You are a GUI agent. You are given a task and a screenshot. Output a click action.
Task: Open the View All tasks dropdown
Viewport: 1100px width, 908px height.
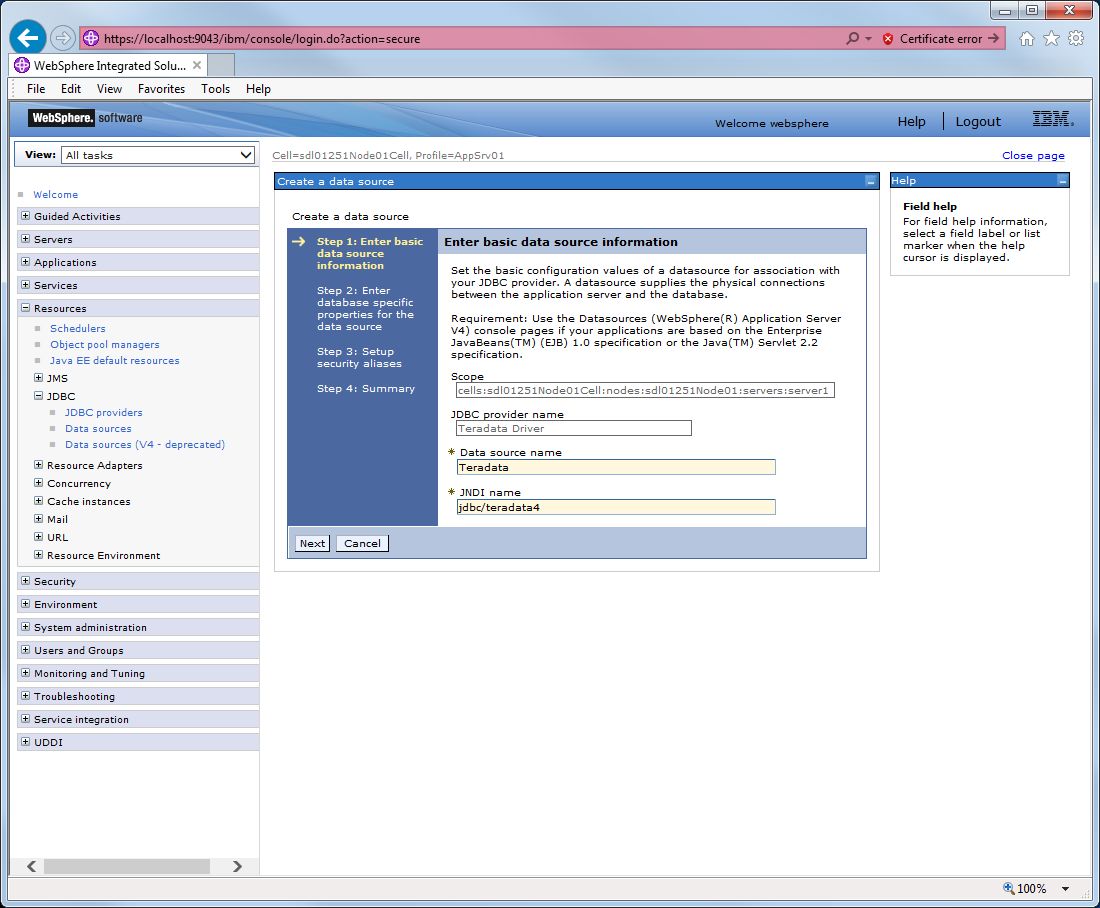[158, 155]
